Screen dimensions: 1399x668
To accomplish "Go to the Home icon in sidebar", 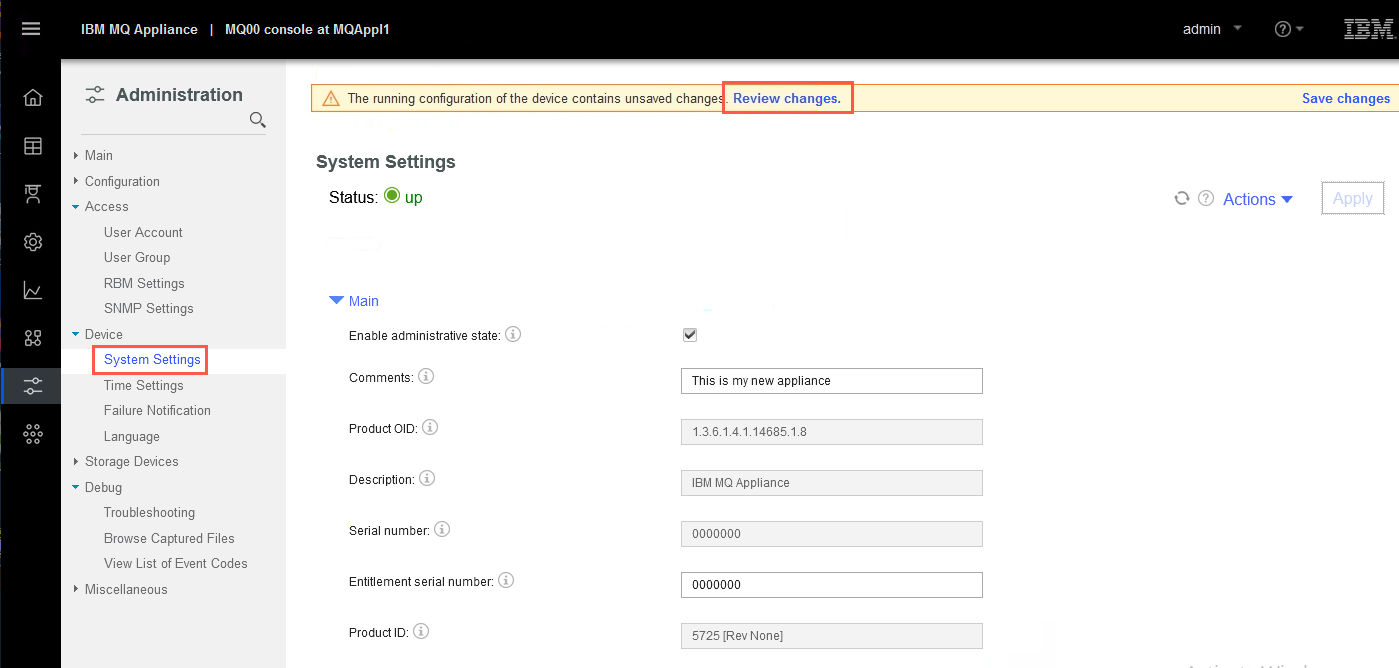I will [x=33, y=97].
